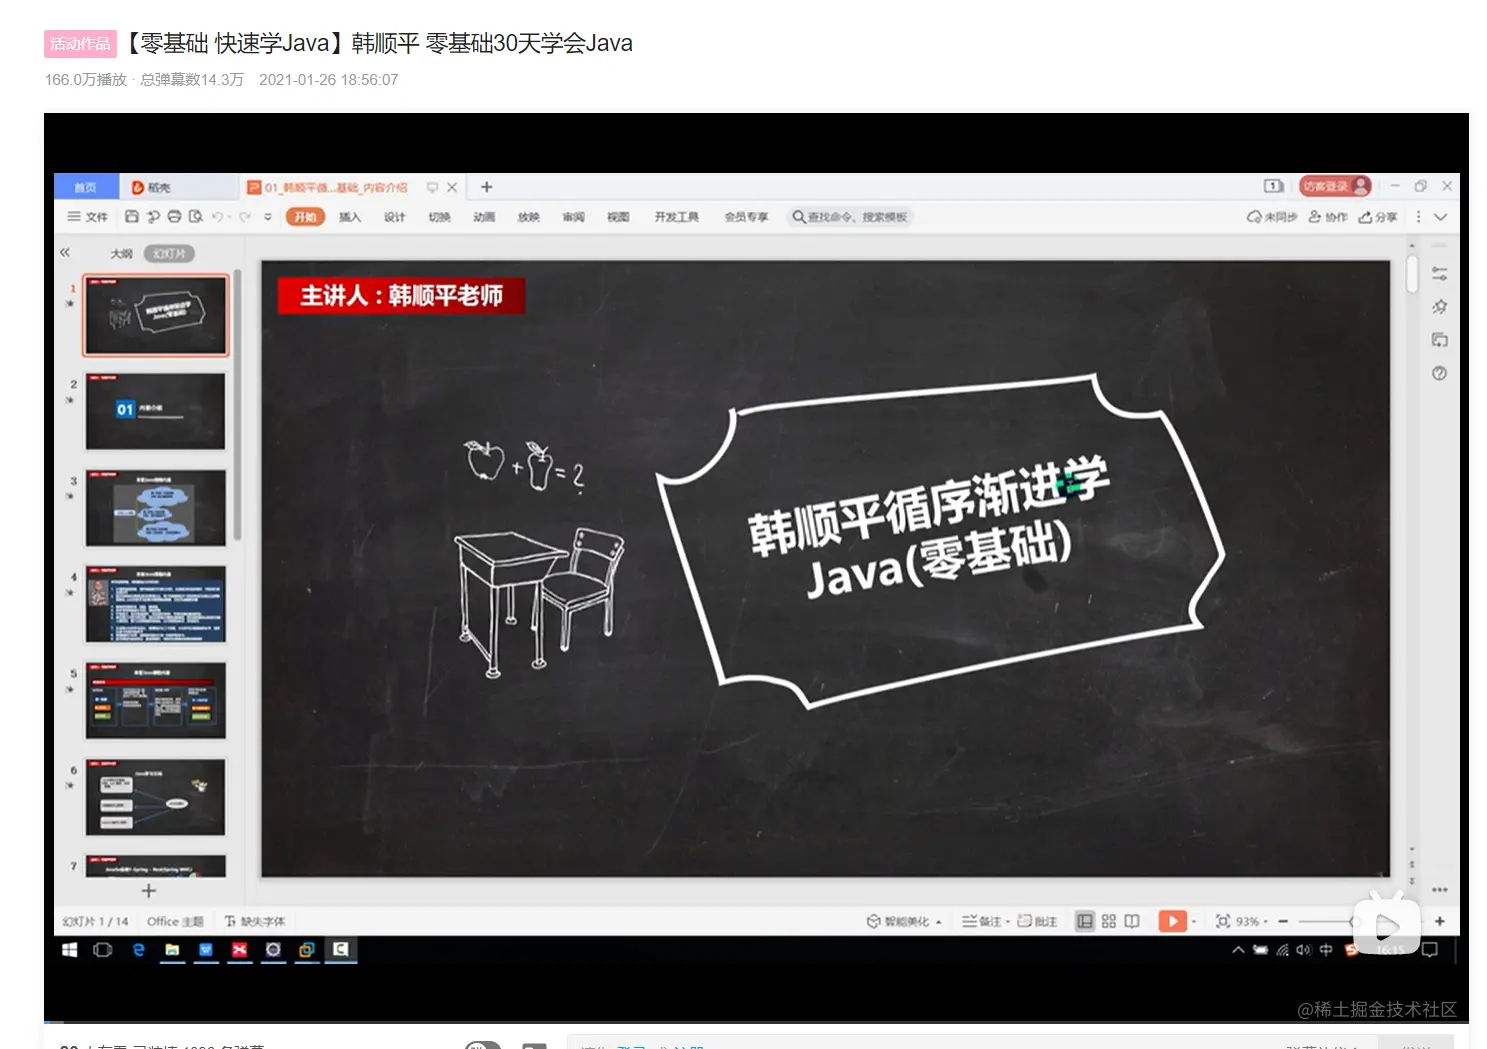Image resolution: width=1487 pixels, height=1049 pixels.
Task: Open a new tab with plus icon
Action: point(487,187)
